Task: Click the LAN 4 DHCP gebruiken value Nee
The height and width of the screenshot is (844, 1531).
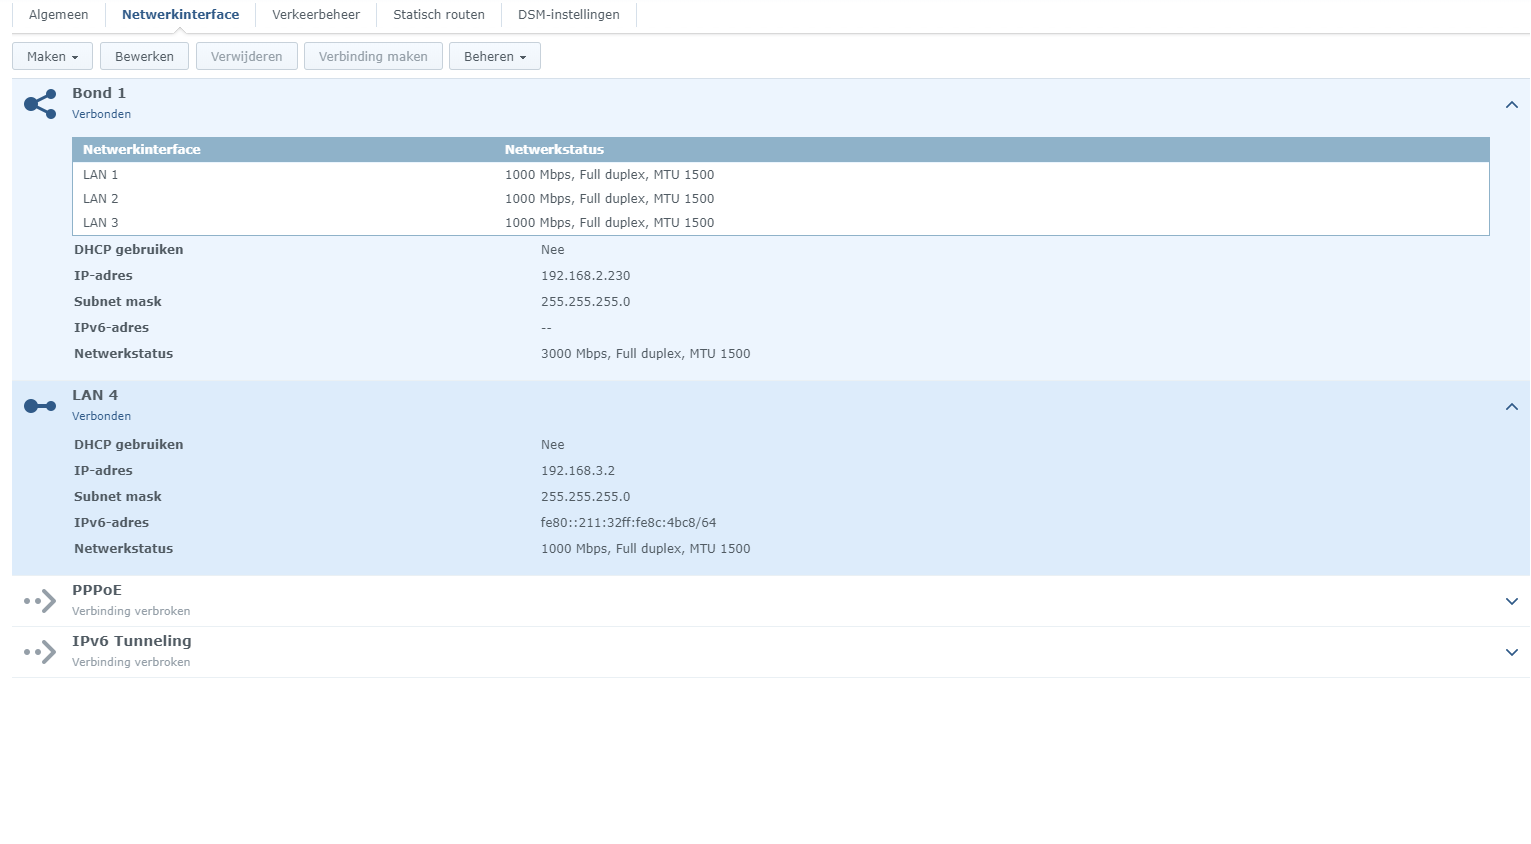Action: tap(553, 445)
